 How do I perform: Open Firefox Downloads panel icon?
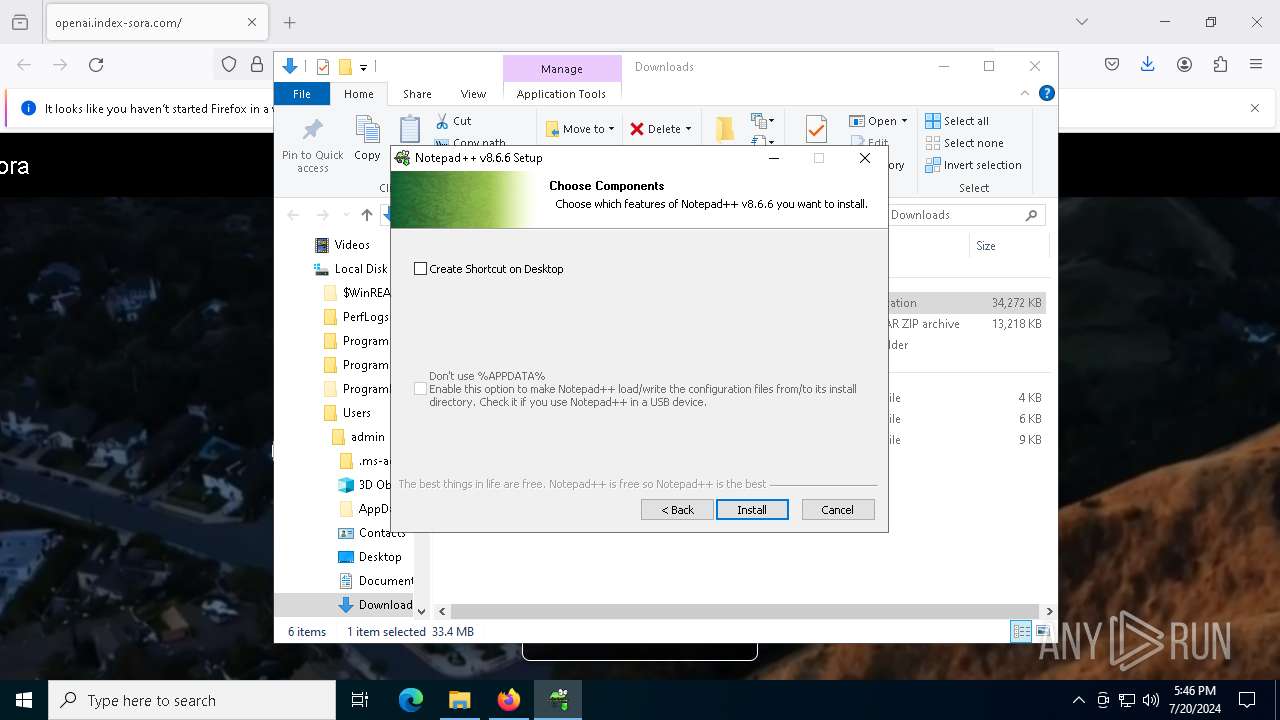tap(1148, 65)
